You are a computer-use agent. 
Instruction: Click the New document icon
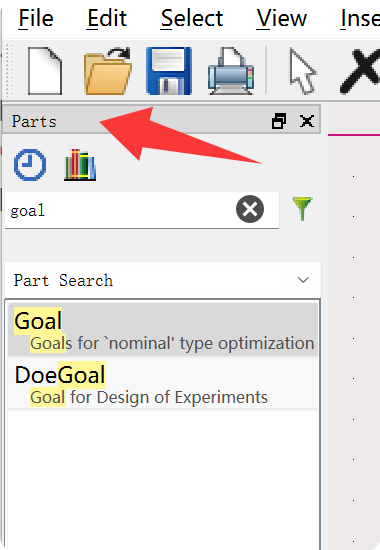click(x=45, y=72)
